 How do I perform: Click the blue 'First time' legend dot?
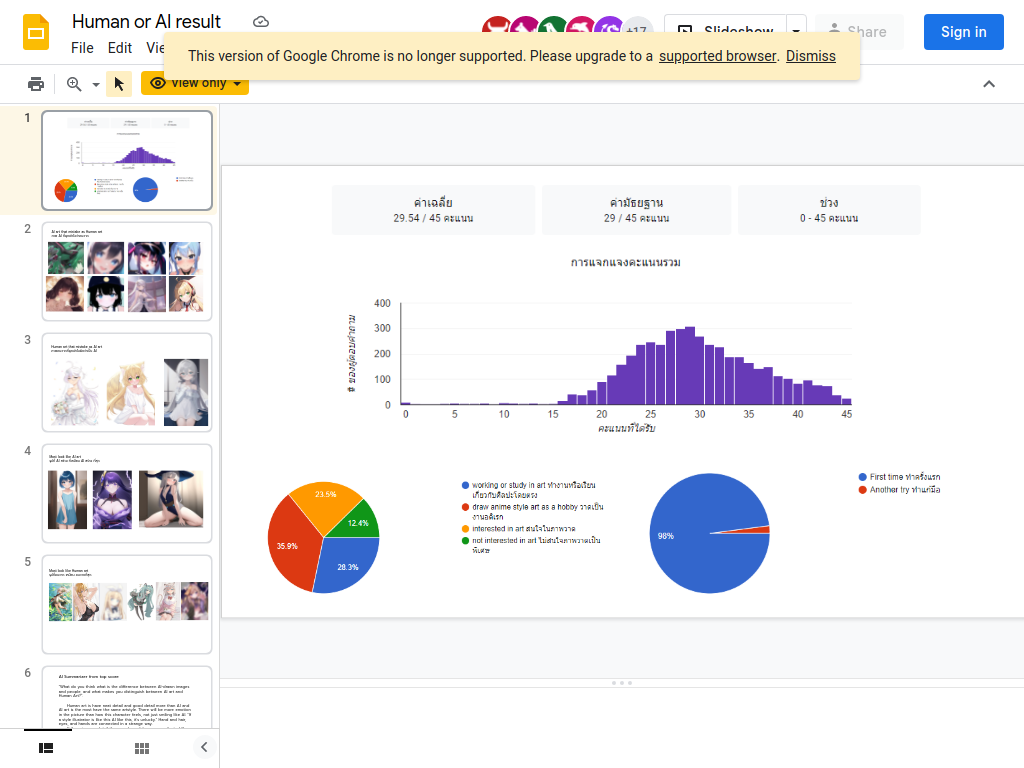click(x=862, y=477)
